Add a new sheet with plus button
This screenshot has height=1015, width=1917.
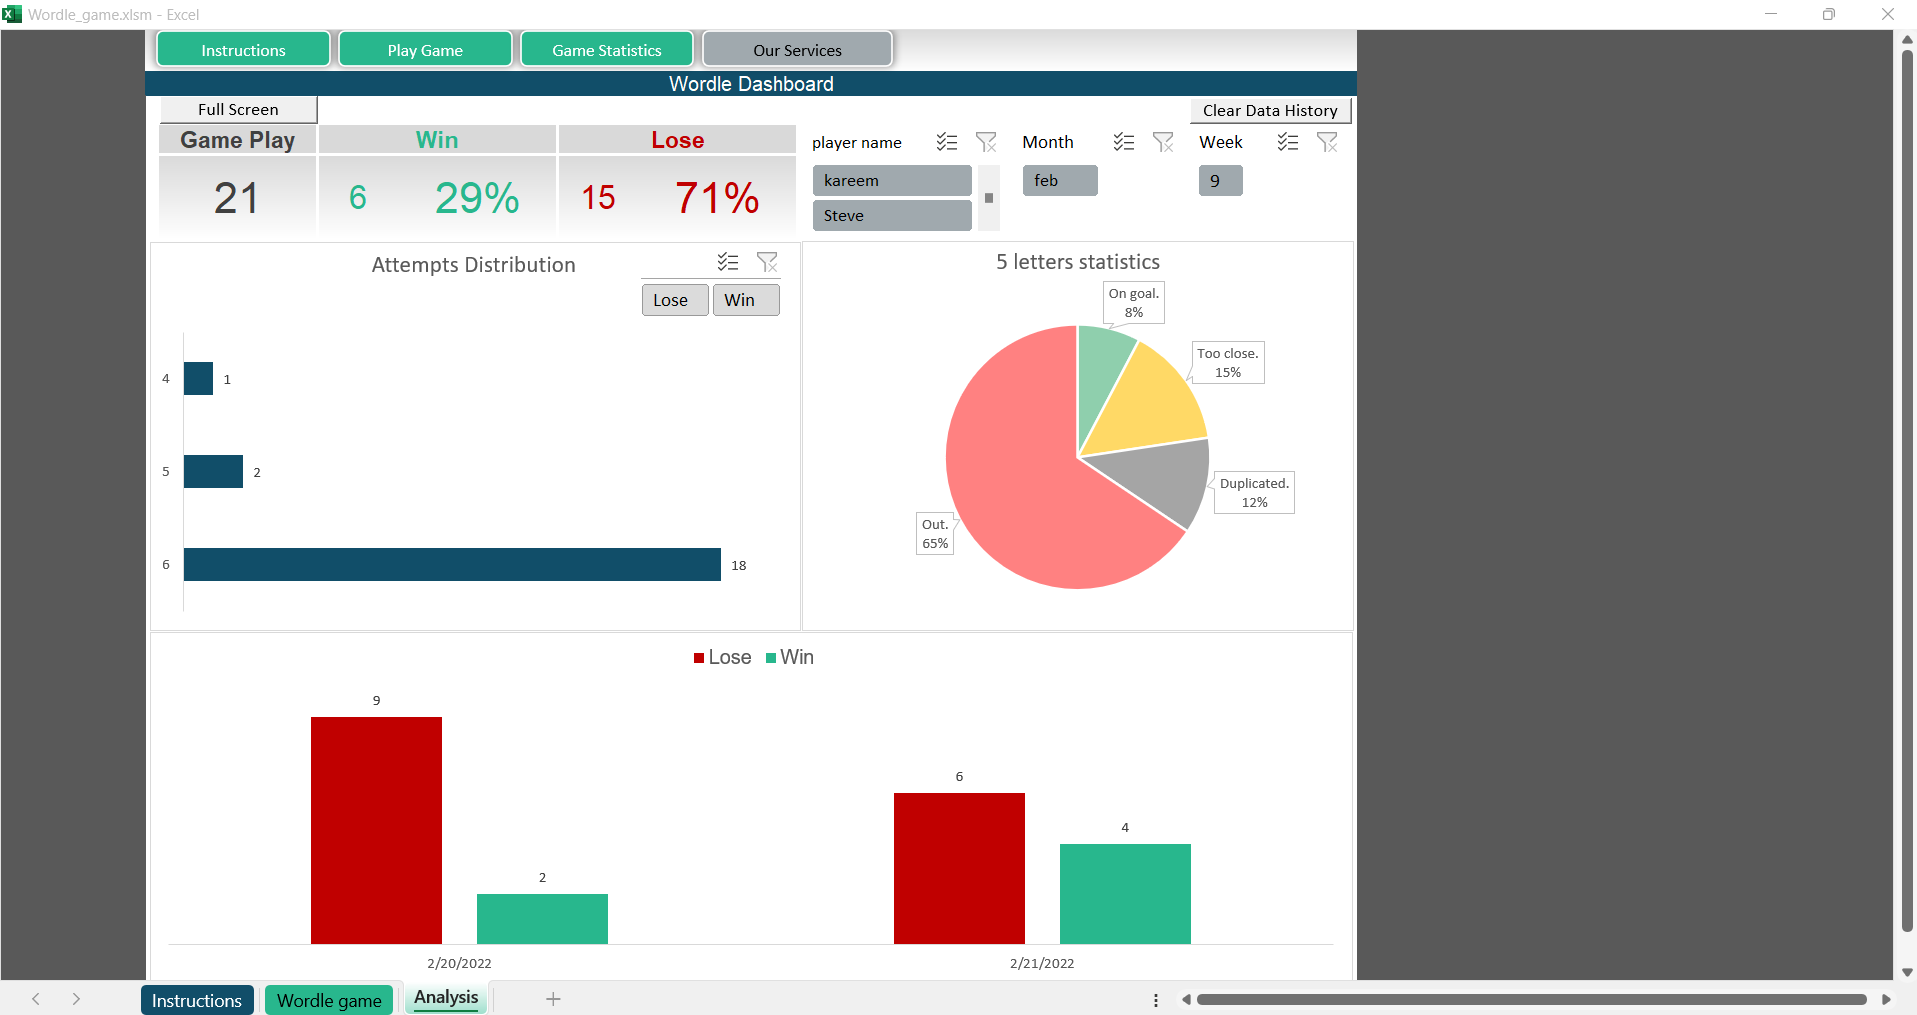coord(553,999)
